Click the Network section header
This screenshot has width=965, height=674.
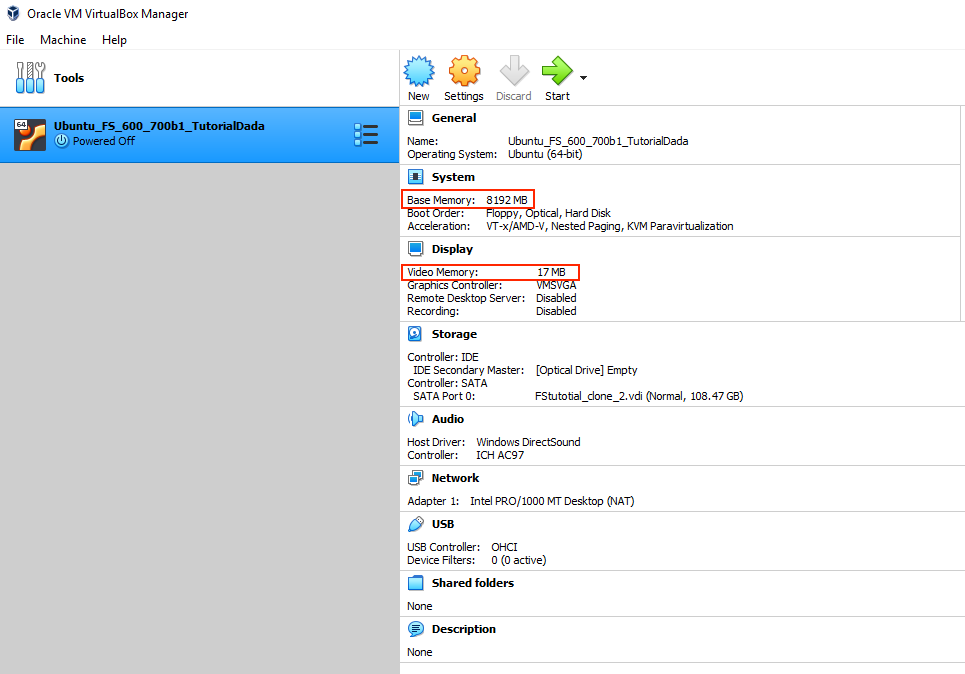pyautogui.click(x=455, y=478)
